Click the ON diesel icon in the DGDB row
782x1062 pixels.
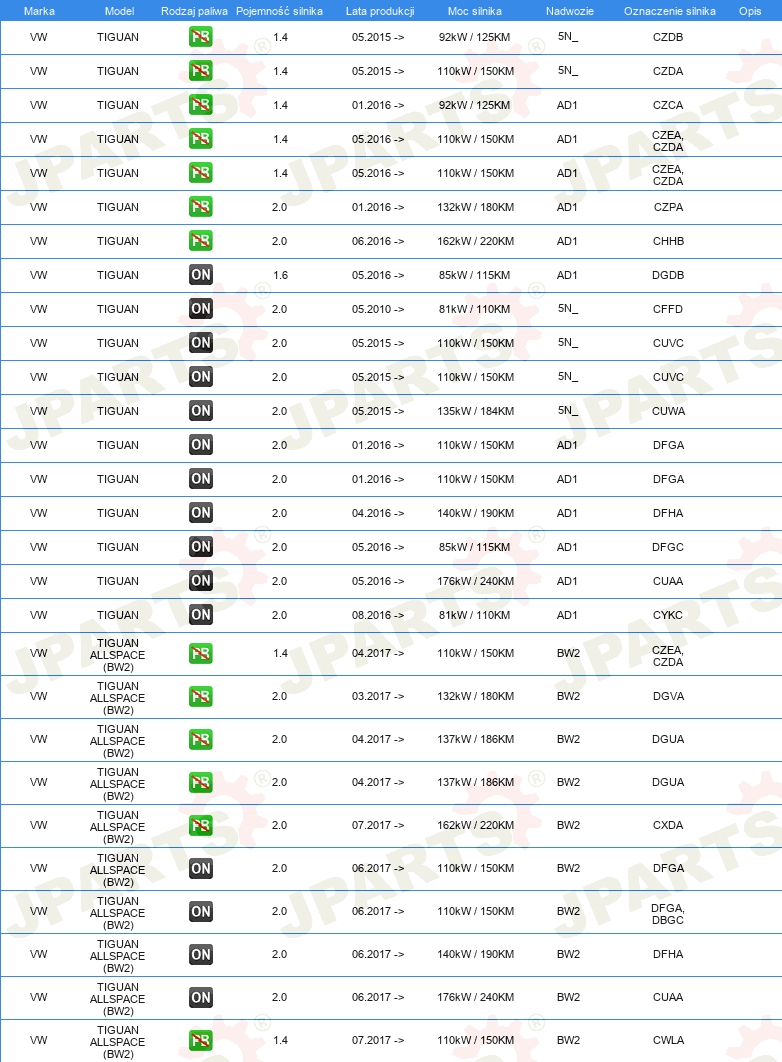pos(200,274)
